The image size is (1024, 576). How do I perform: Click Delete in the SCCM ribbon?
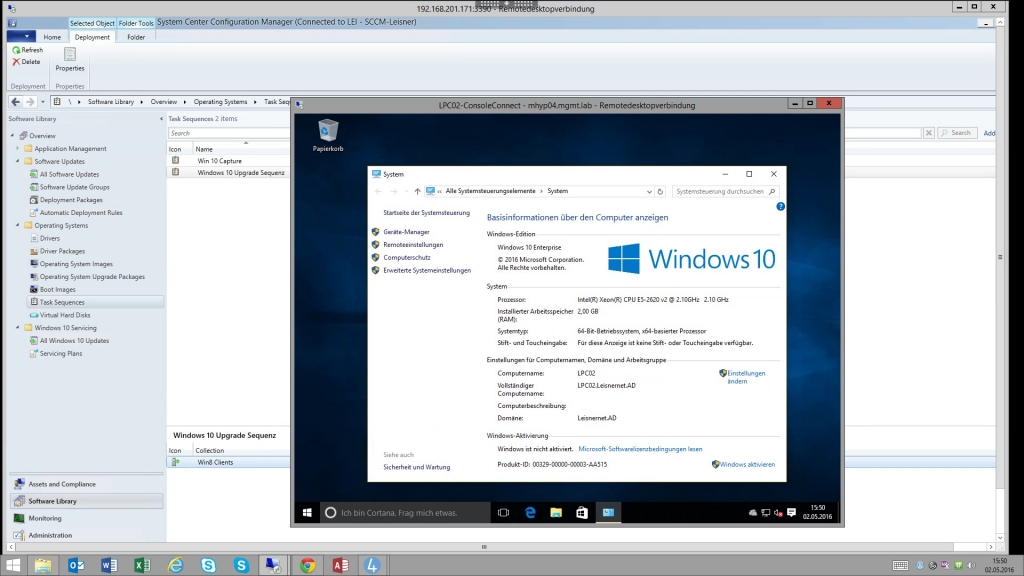[x=26, y=61]
